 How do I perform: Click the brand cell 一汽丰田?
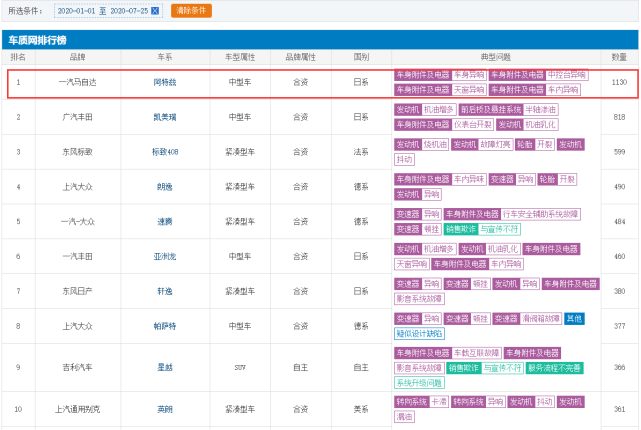78,256
